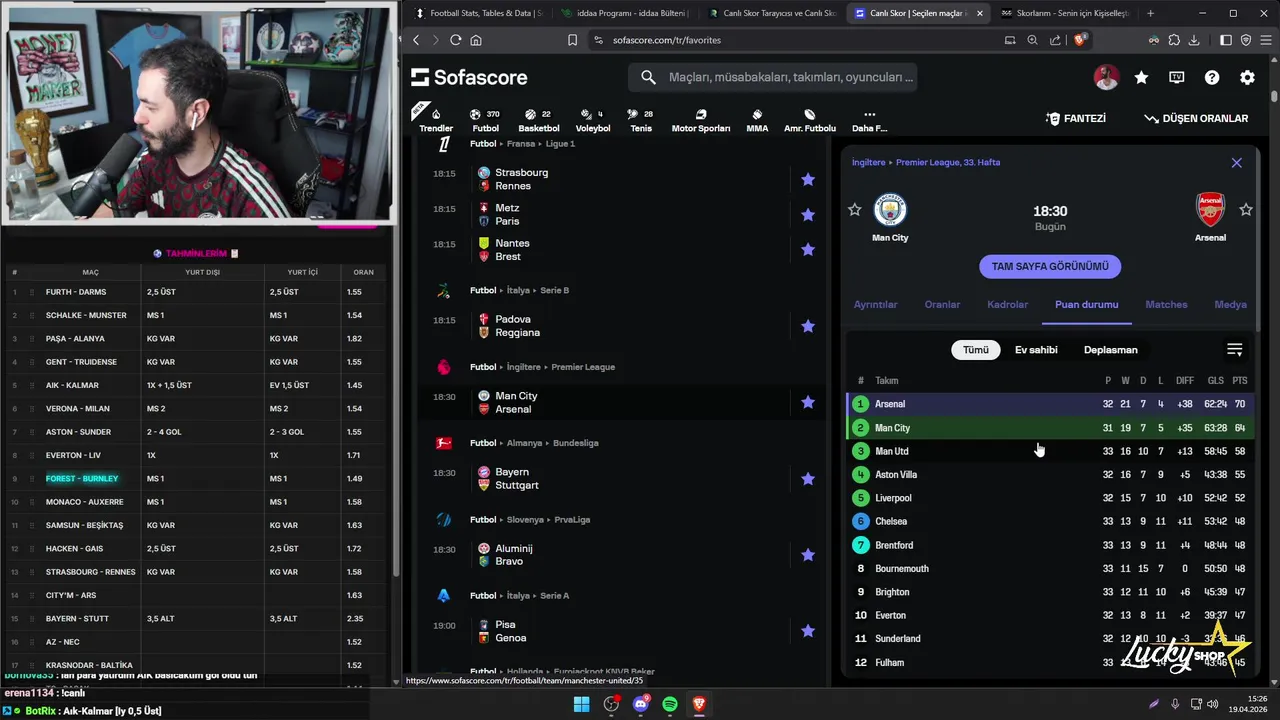Screen dimensions: 1280x720
Task: Switch to the Ayrıntılar tab
Action: pos(875,304)
